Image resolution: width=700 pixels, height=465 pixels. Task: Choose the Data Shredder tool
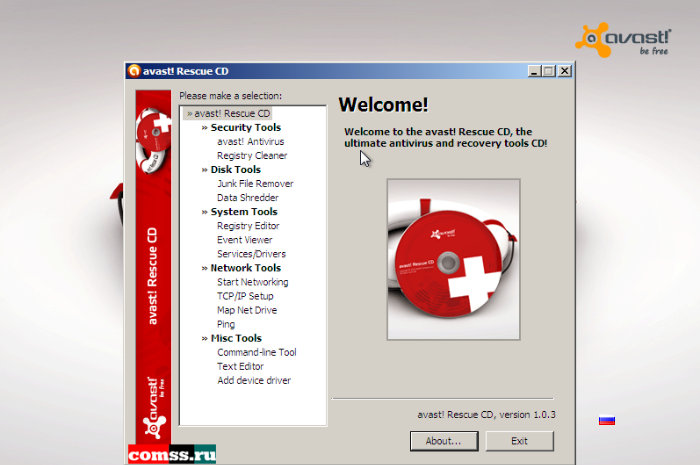pyautogui.click(x=248, y=198)
